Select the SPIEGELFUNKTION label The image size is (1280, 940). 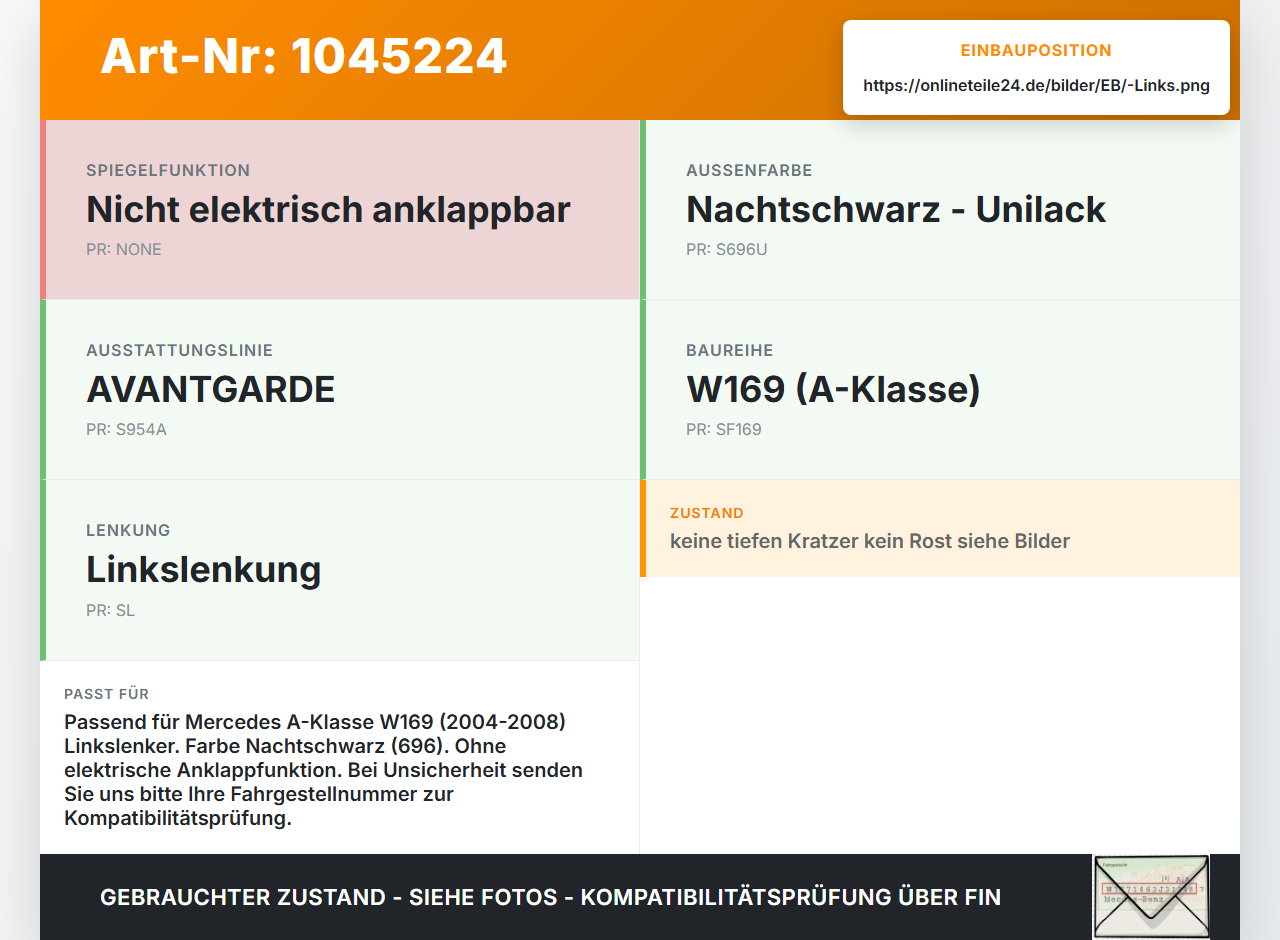tap(168, 170)
